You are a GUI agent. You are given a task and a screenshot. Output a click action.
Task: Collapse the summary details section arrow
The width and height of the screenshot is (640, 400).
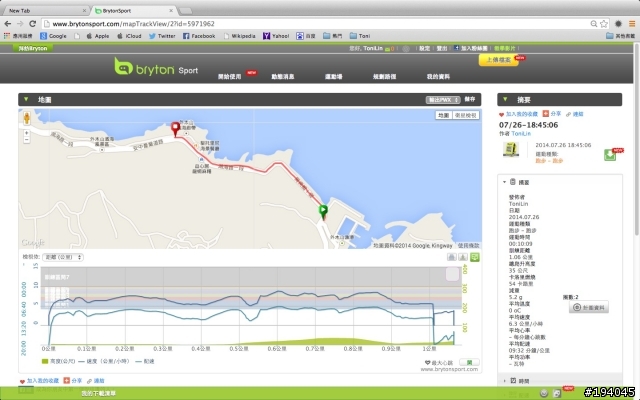click(504, 182)
